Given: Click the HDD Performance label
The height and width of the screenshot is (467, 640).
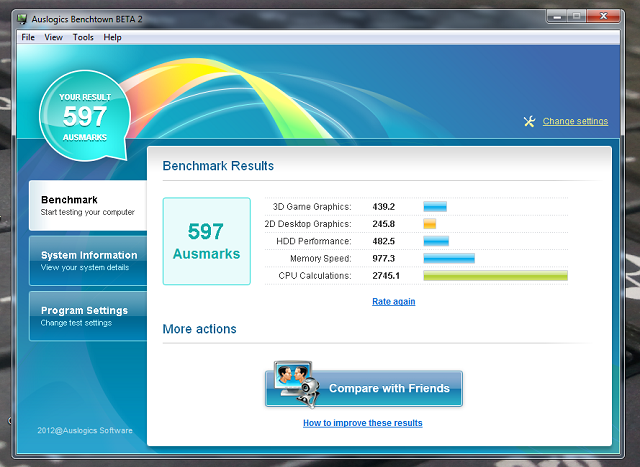Looking at the screenshot, I should pyautogui.click(x=313, y=241).
